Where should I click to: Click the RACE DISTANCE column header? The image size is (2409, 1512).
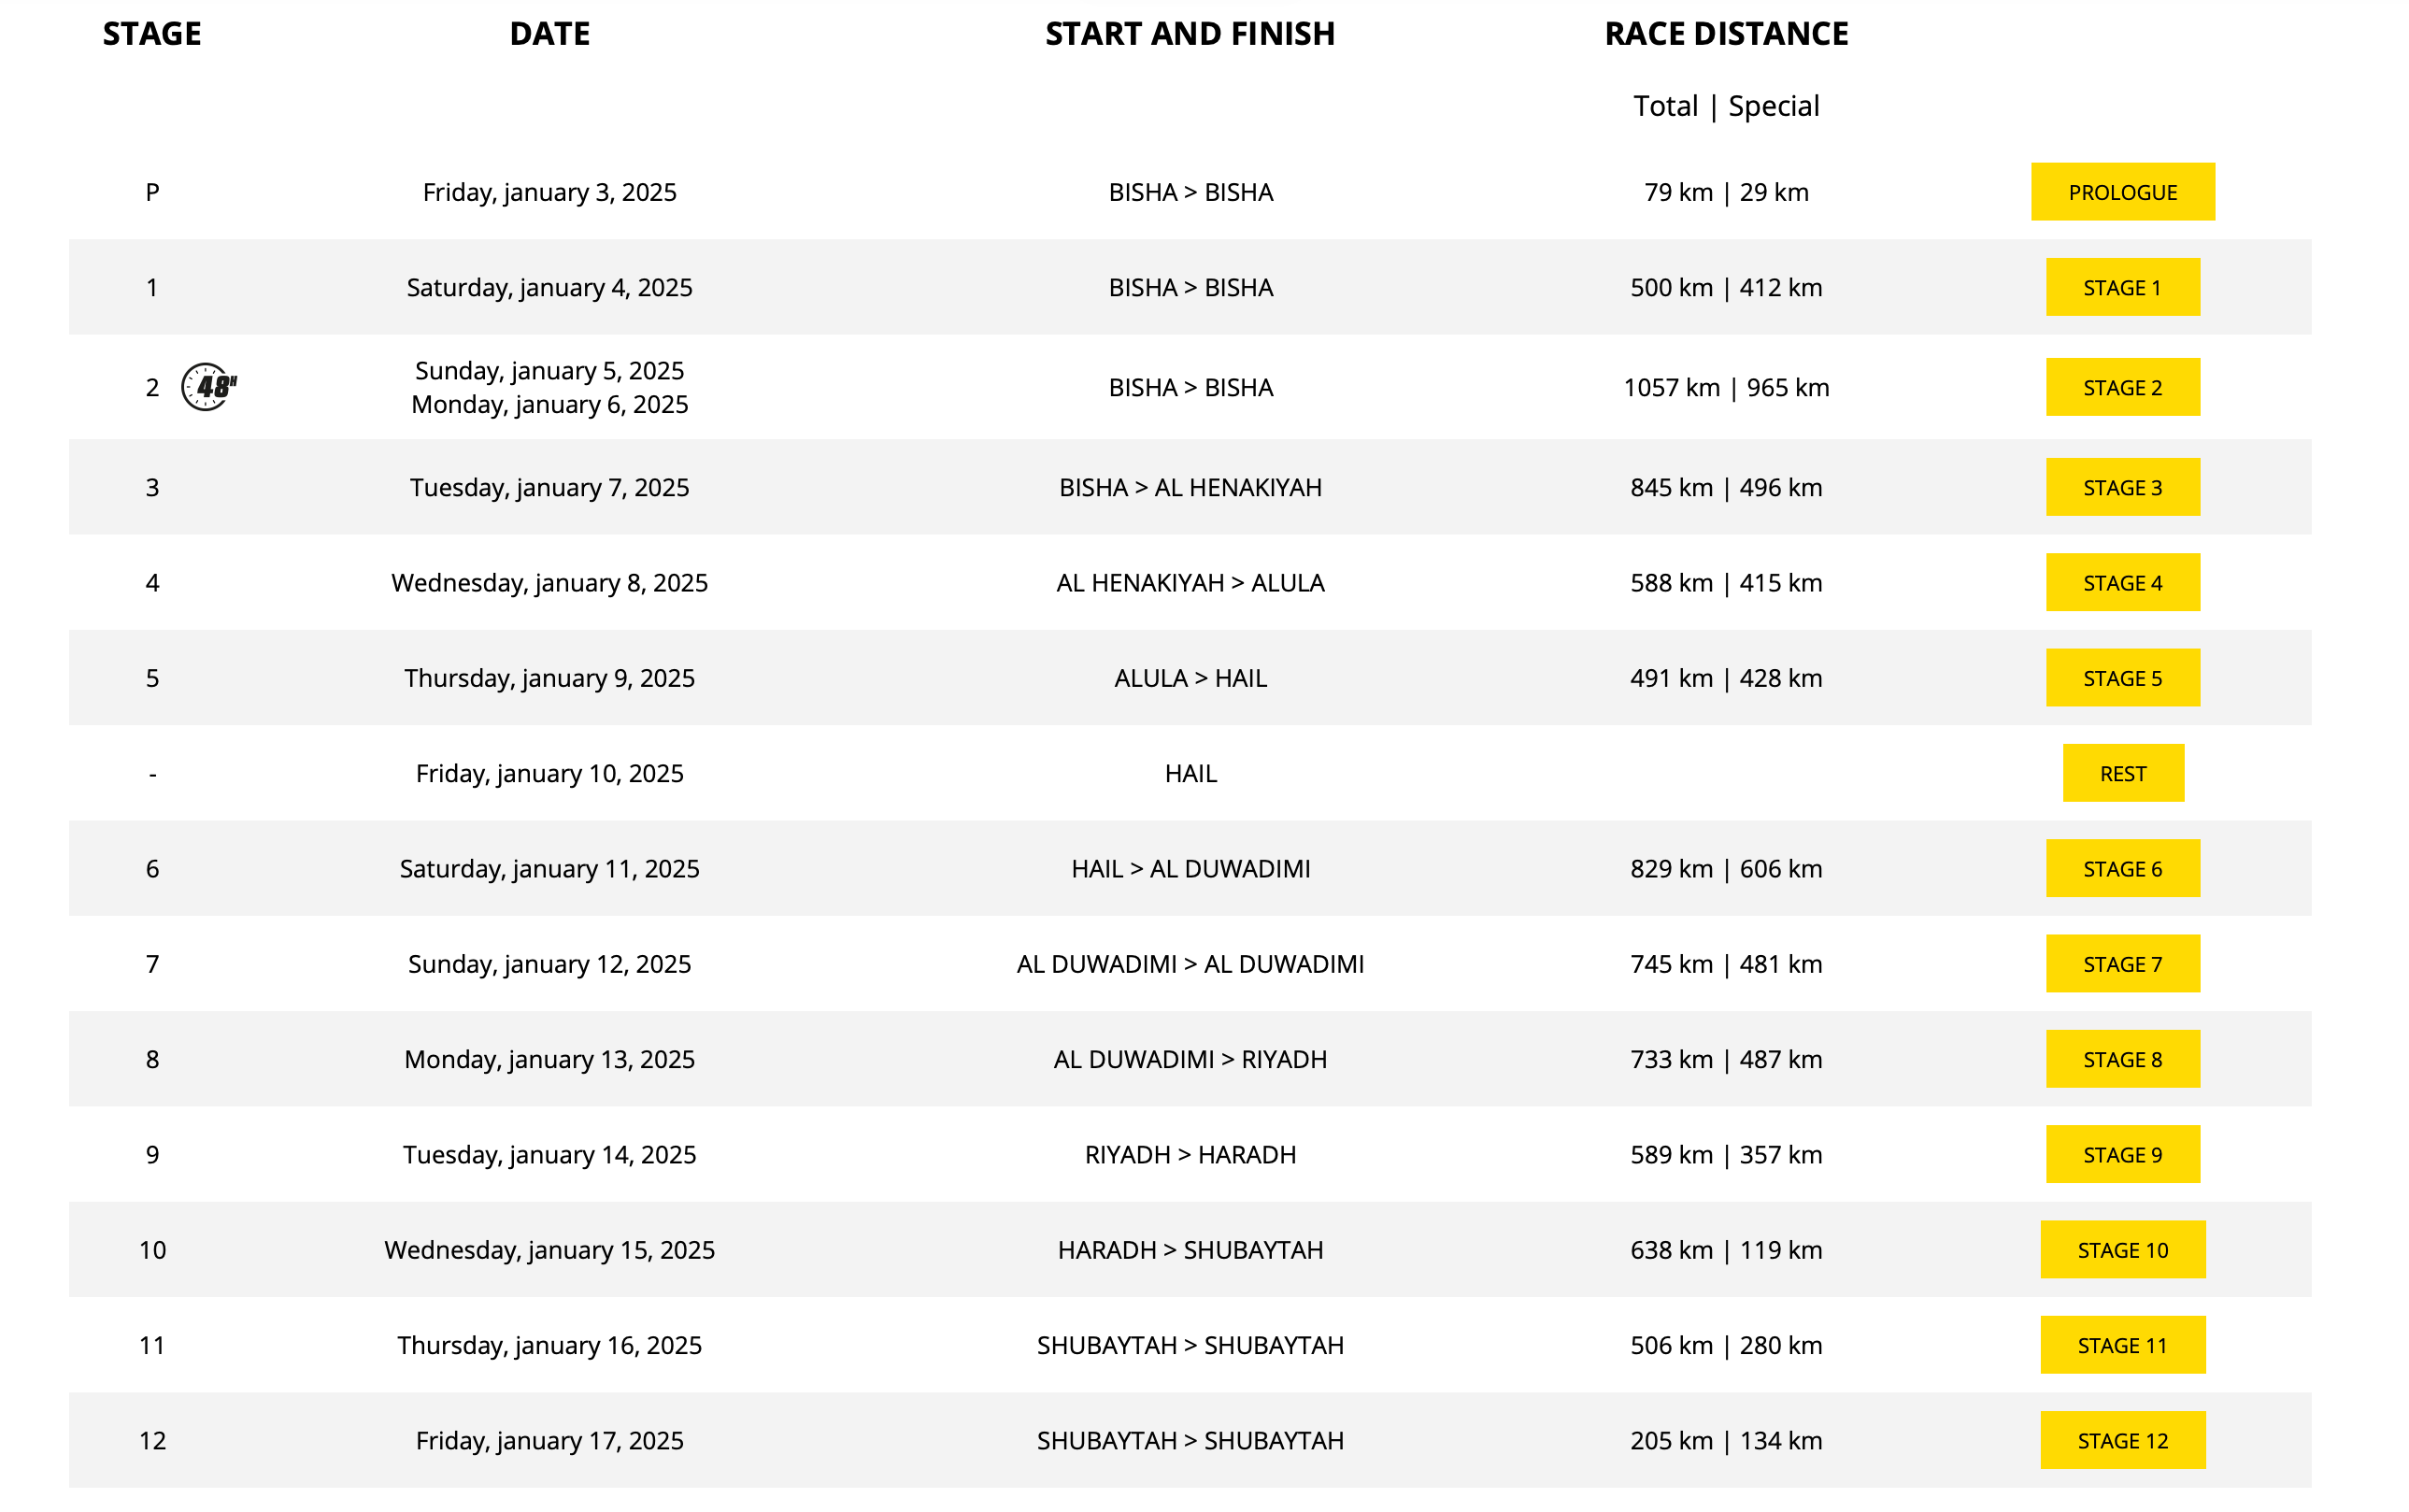[x=1726, y=34]
